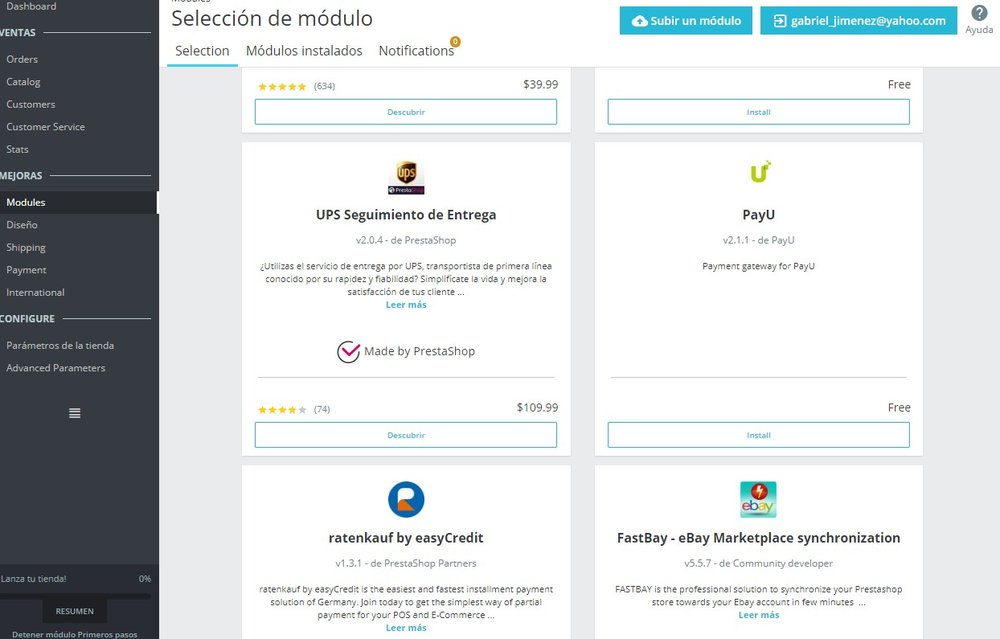Collapse sidebar with the hamburger menu icon

pos(75,413)
